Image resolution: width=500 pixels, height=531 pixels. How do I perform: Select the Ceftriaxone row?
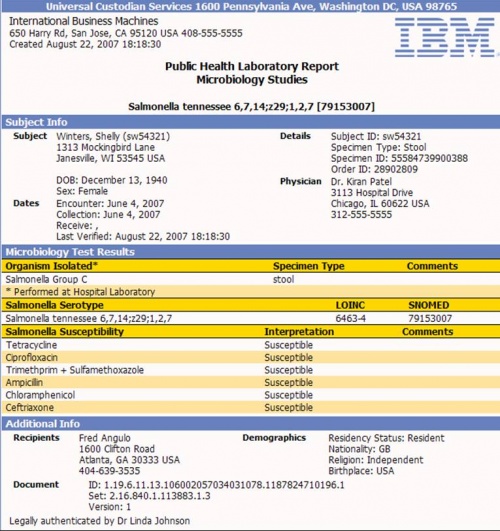[251, 407]
